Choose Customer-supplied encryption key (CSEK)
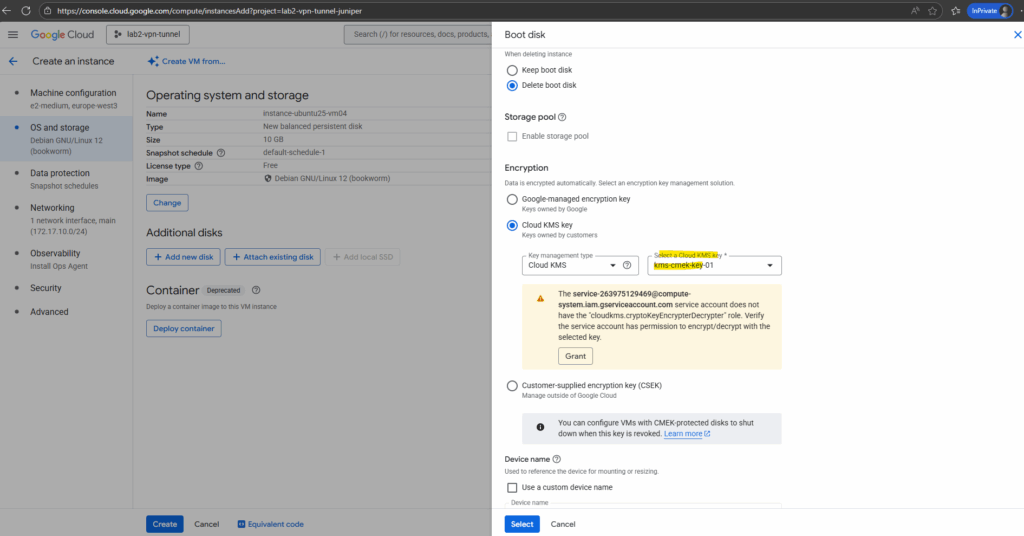1024x536 pixels. (512, 386)
